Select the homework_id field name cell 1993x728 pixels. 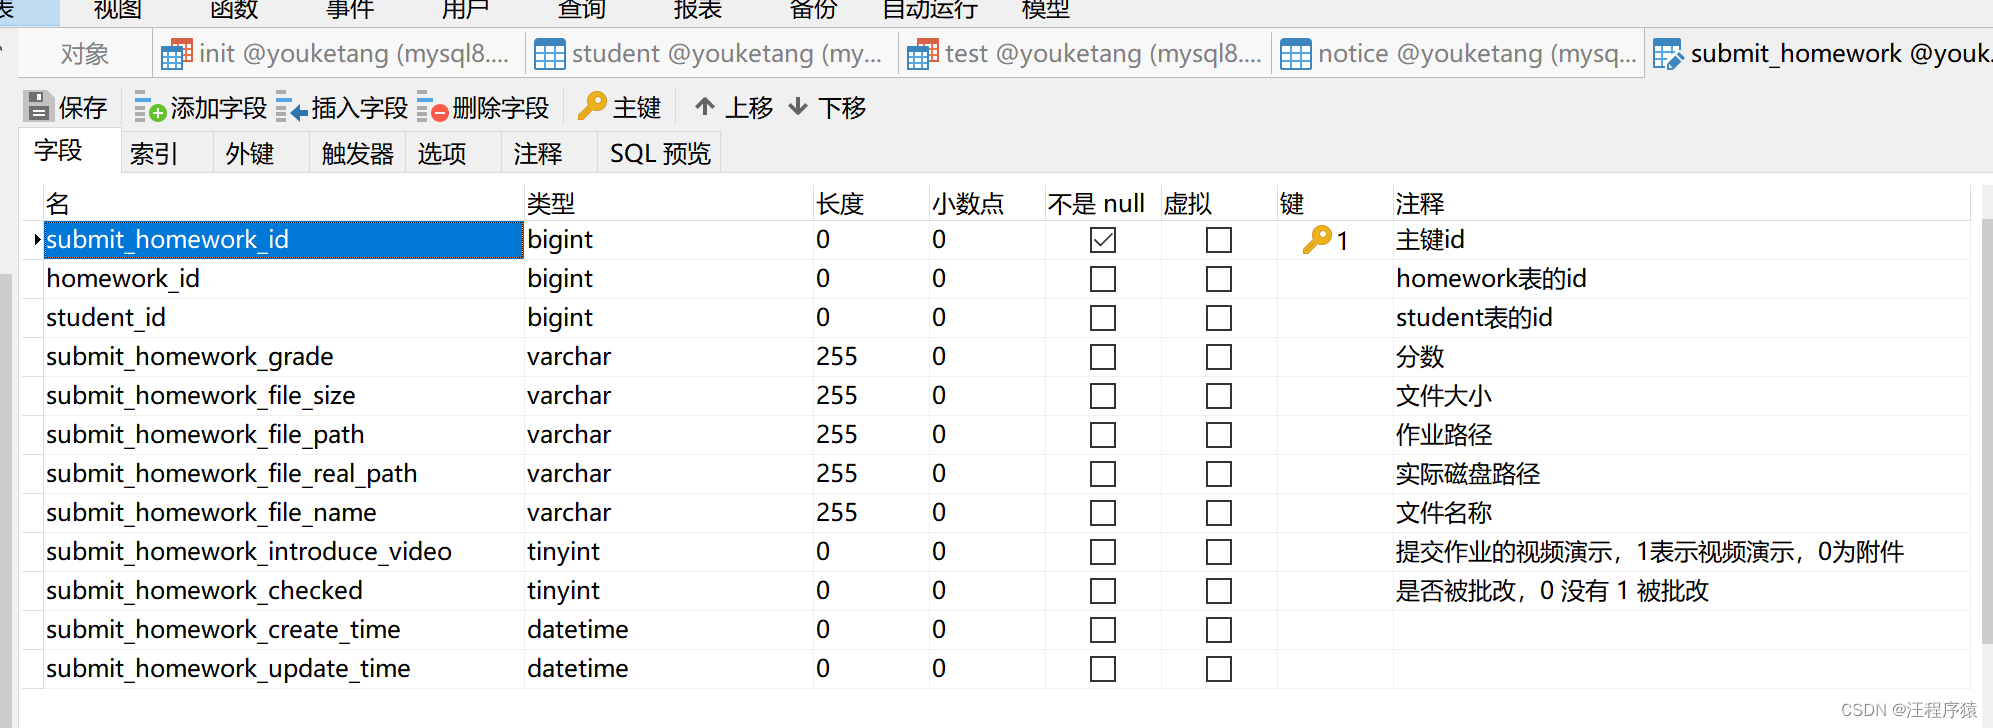point(284,279)
